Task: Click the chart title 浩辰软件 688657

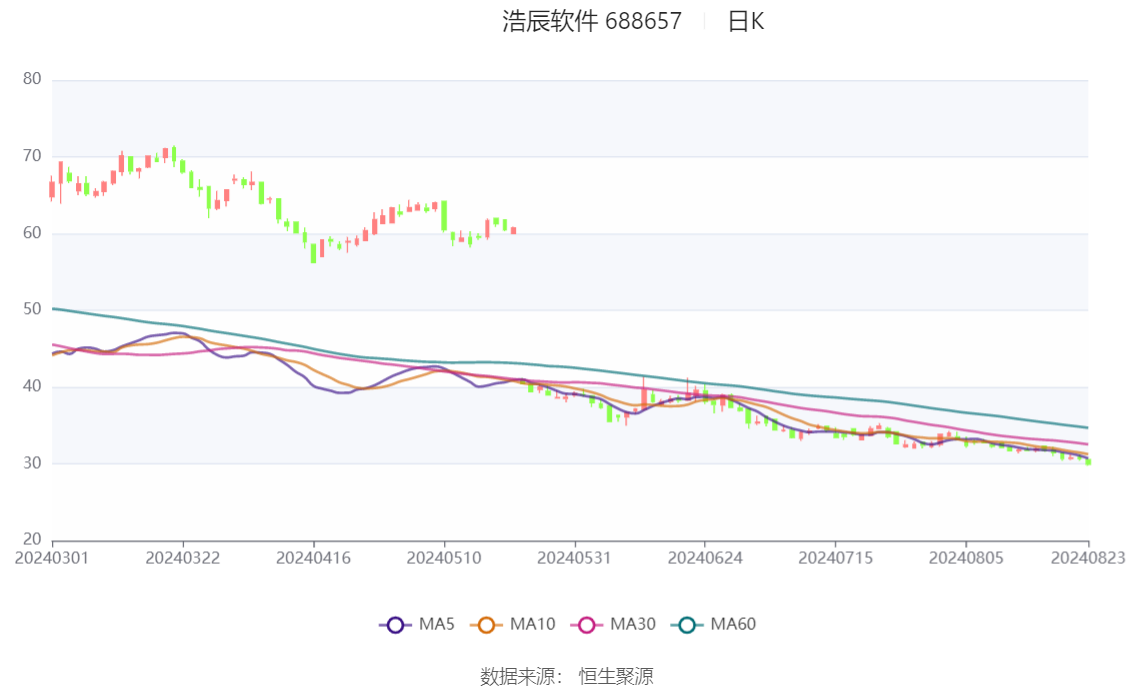Action: [592, 21]
